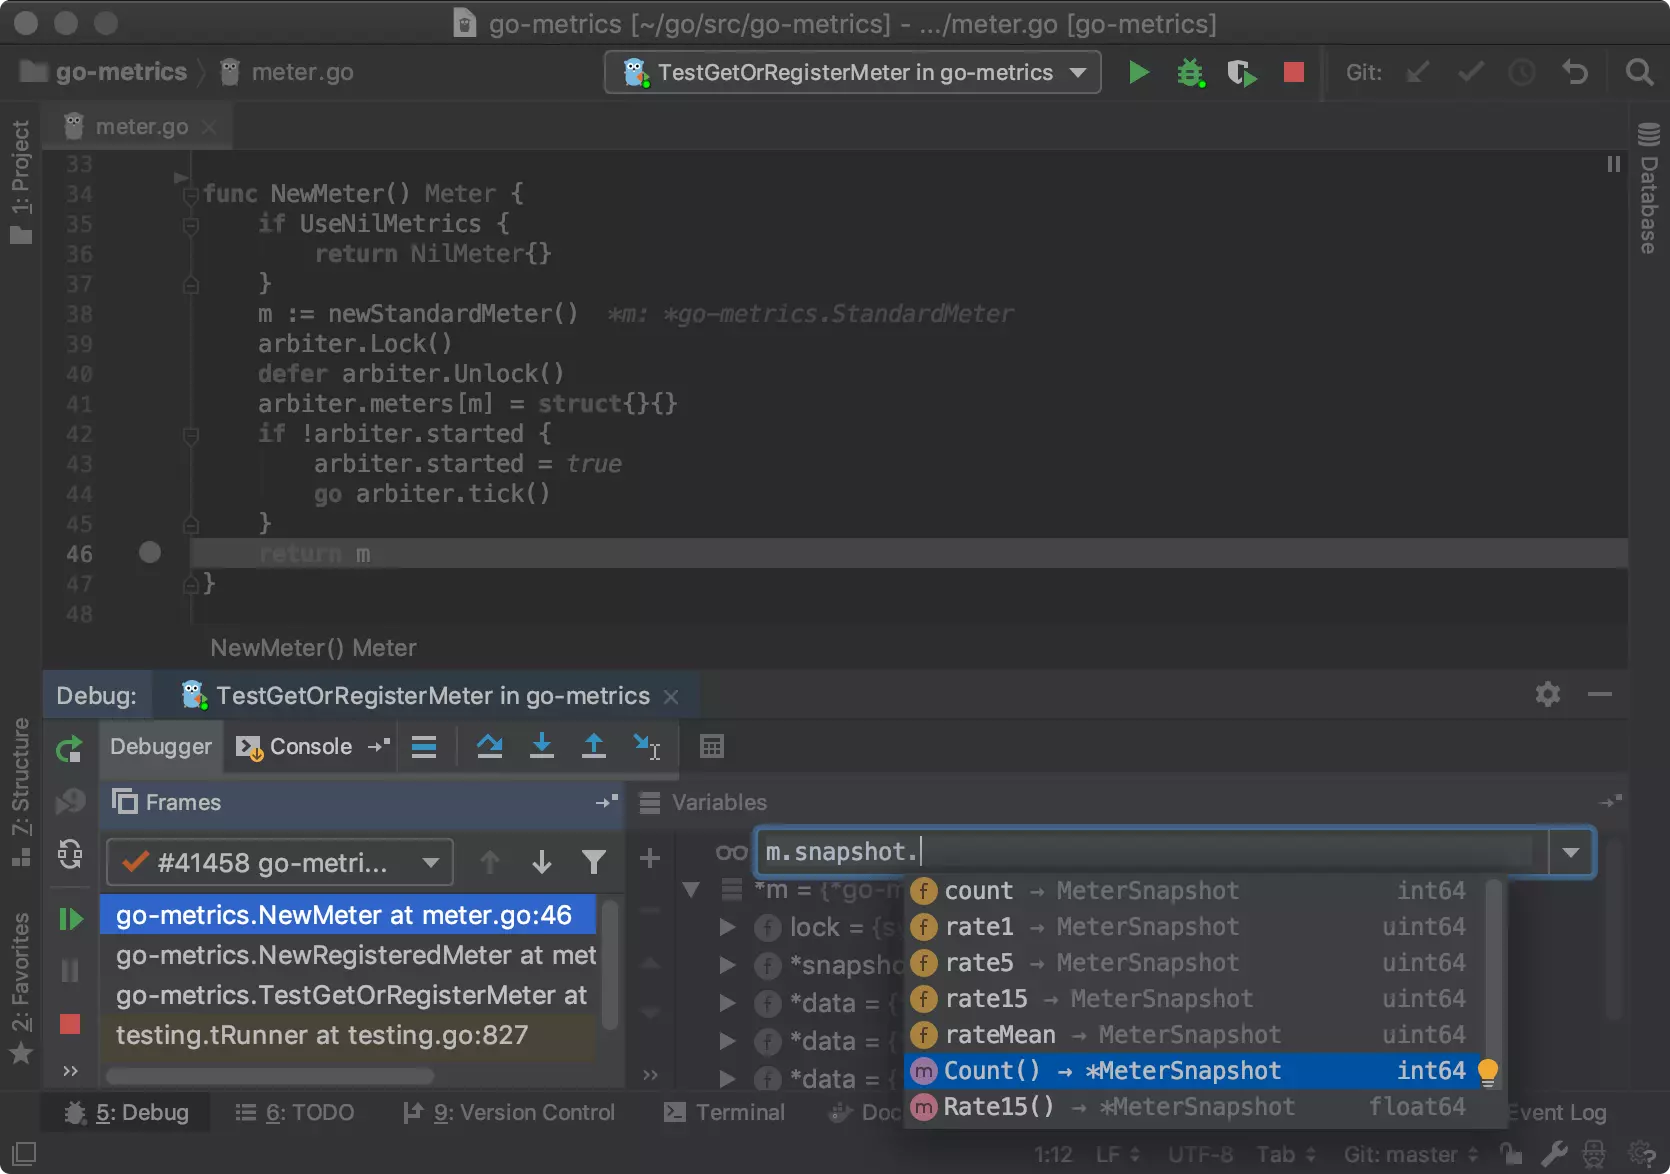Click the Step Into debugger icon
This screenshot has width=1670, height=1174.
click(541, 746)
